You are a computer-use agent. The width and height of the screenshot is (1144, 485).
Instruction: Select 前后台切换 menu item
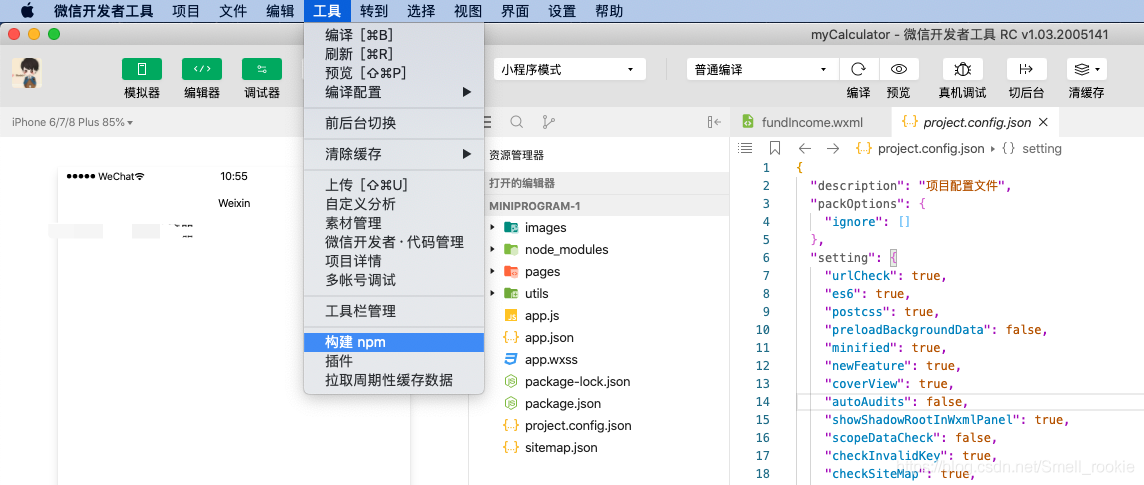pyautogui.click(x=394, y=123)
